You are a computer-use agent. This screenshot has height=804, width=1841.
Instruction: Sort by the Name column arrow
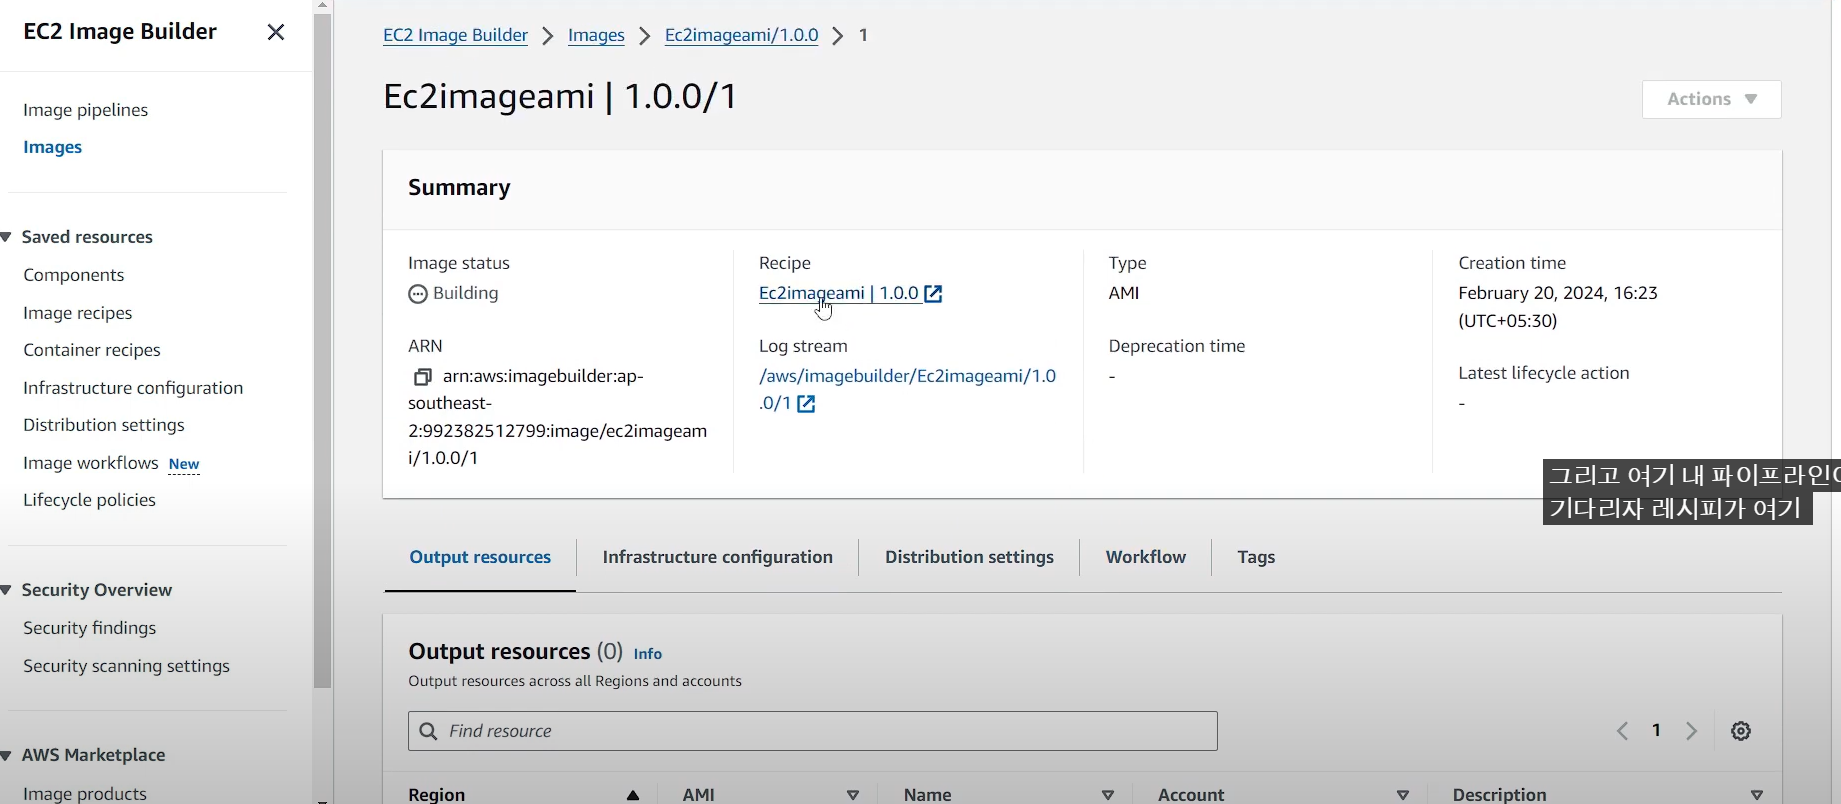click(x=1108, y=795)
